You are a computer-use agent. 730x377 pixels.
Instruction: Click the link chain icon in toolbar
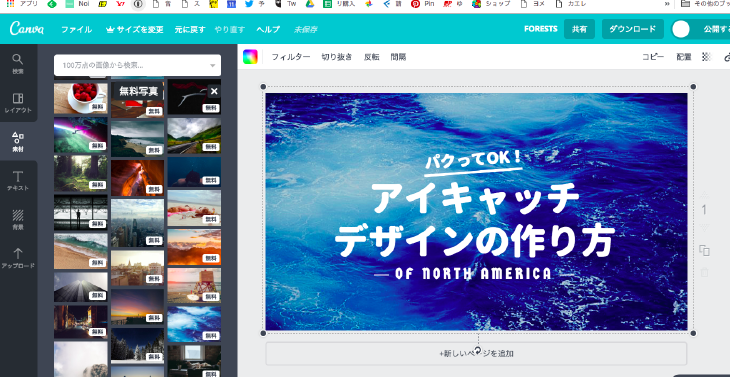coord(727,57)
